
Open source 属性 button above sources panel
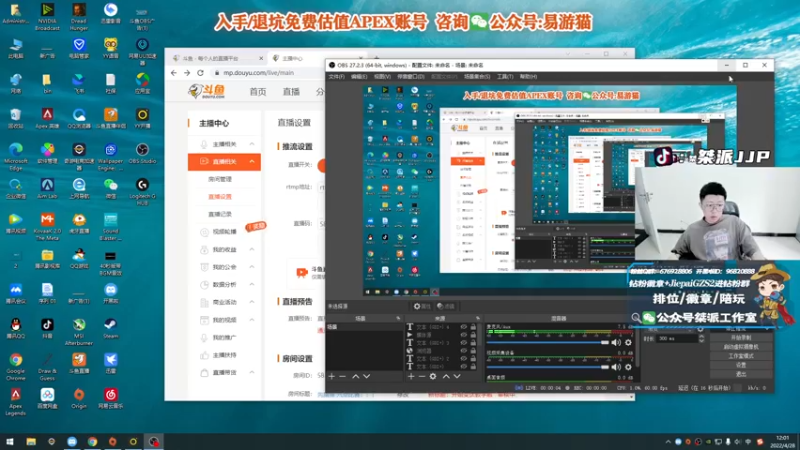[422, 306]
